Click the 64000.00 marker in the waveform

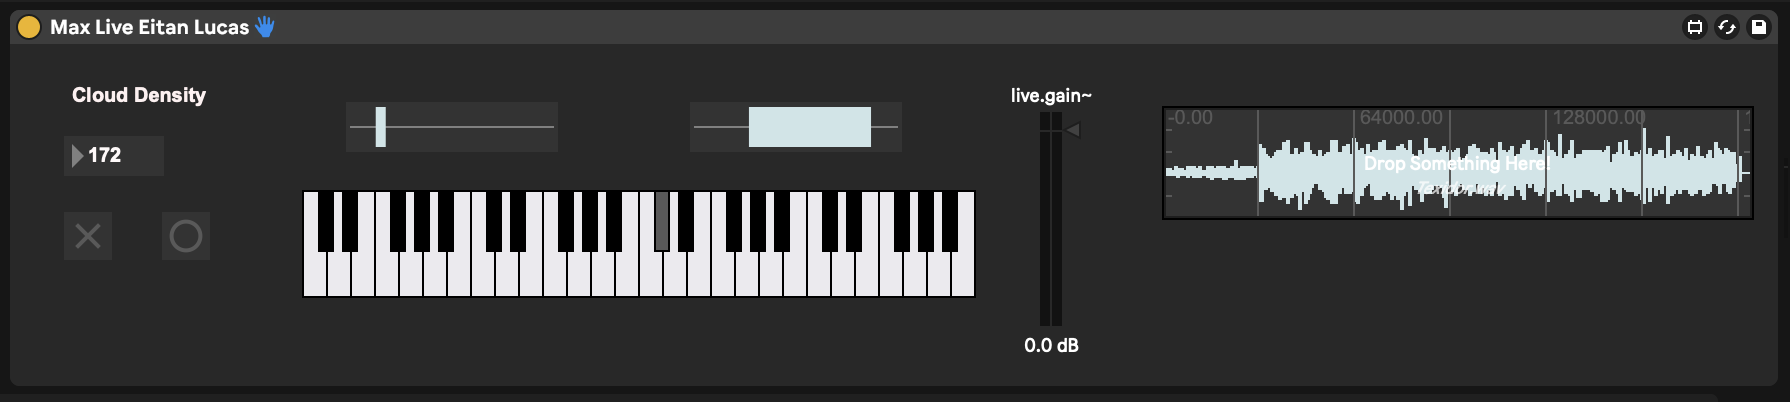pyautogui.click(x=1400, y=118)
